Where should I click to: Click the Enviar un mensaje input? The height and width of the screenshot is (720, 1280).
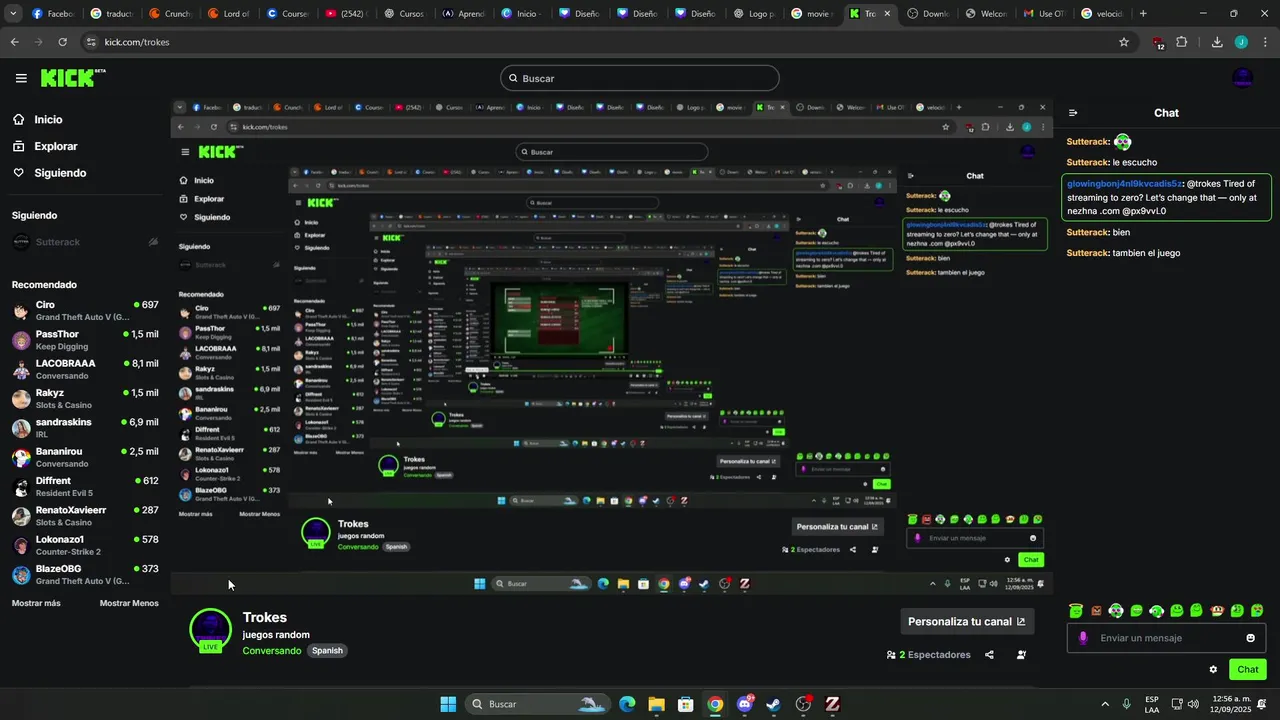coord(1167,638)
